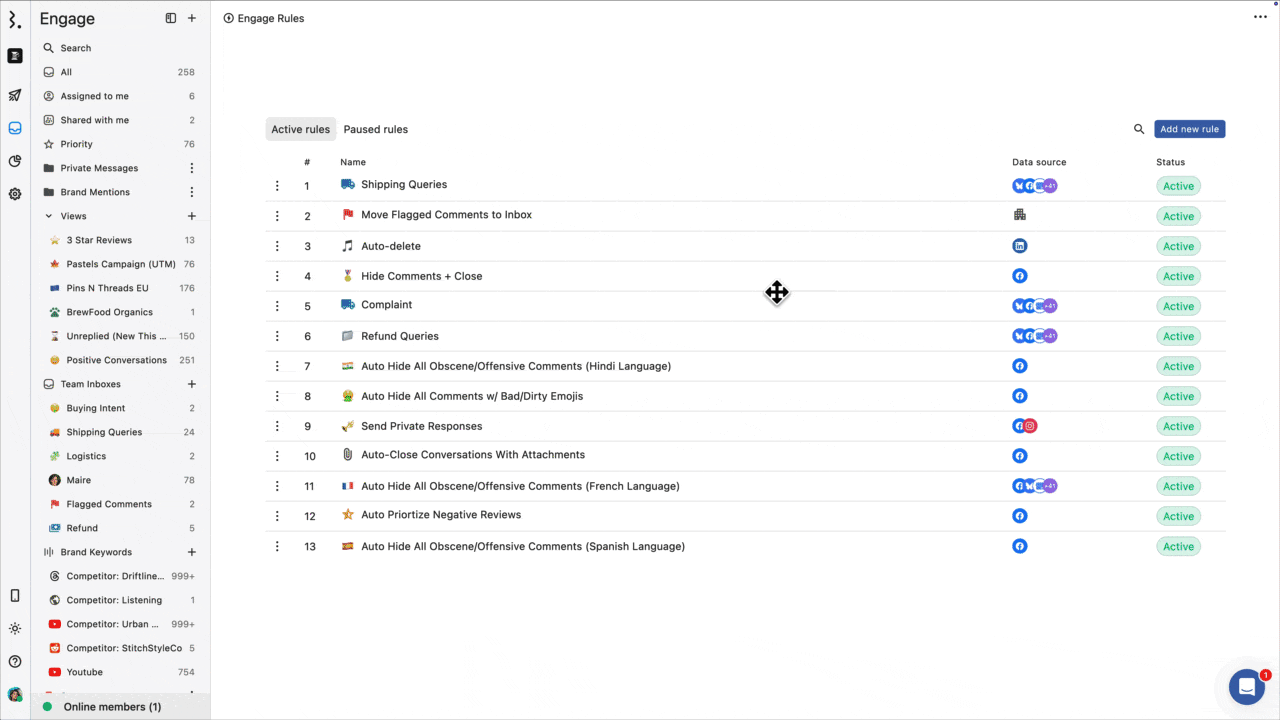The width and height of the screenshot is (1280, 720).
Task: Select the Active rules tab
Action: click(300, 129)
